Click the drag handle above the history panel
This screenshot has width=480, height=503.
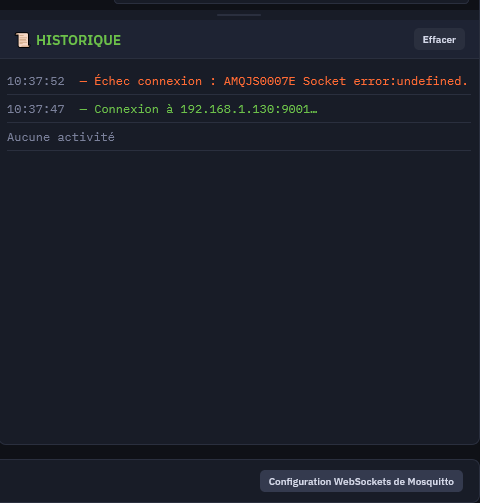coord(239,15)
